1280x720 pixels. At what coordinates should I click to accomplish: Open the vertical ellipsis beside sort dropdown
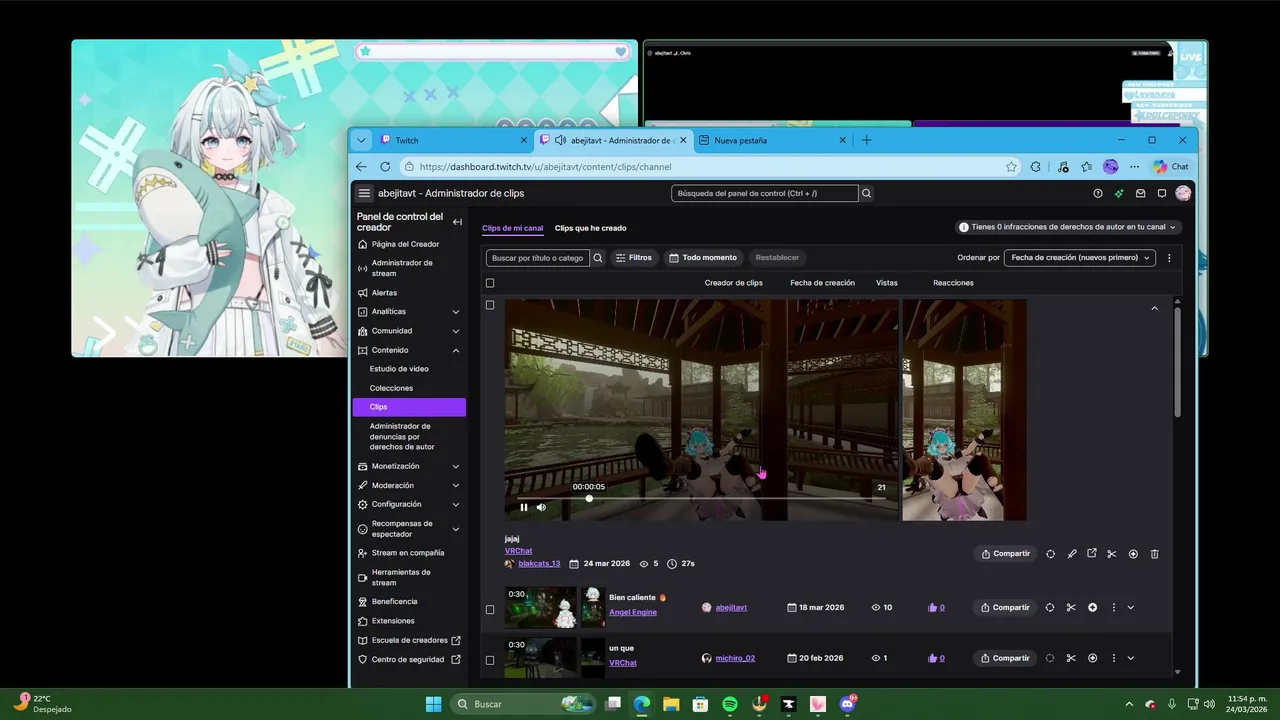tap(1169, 258)
